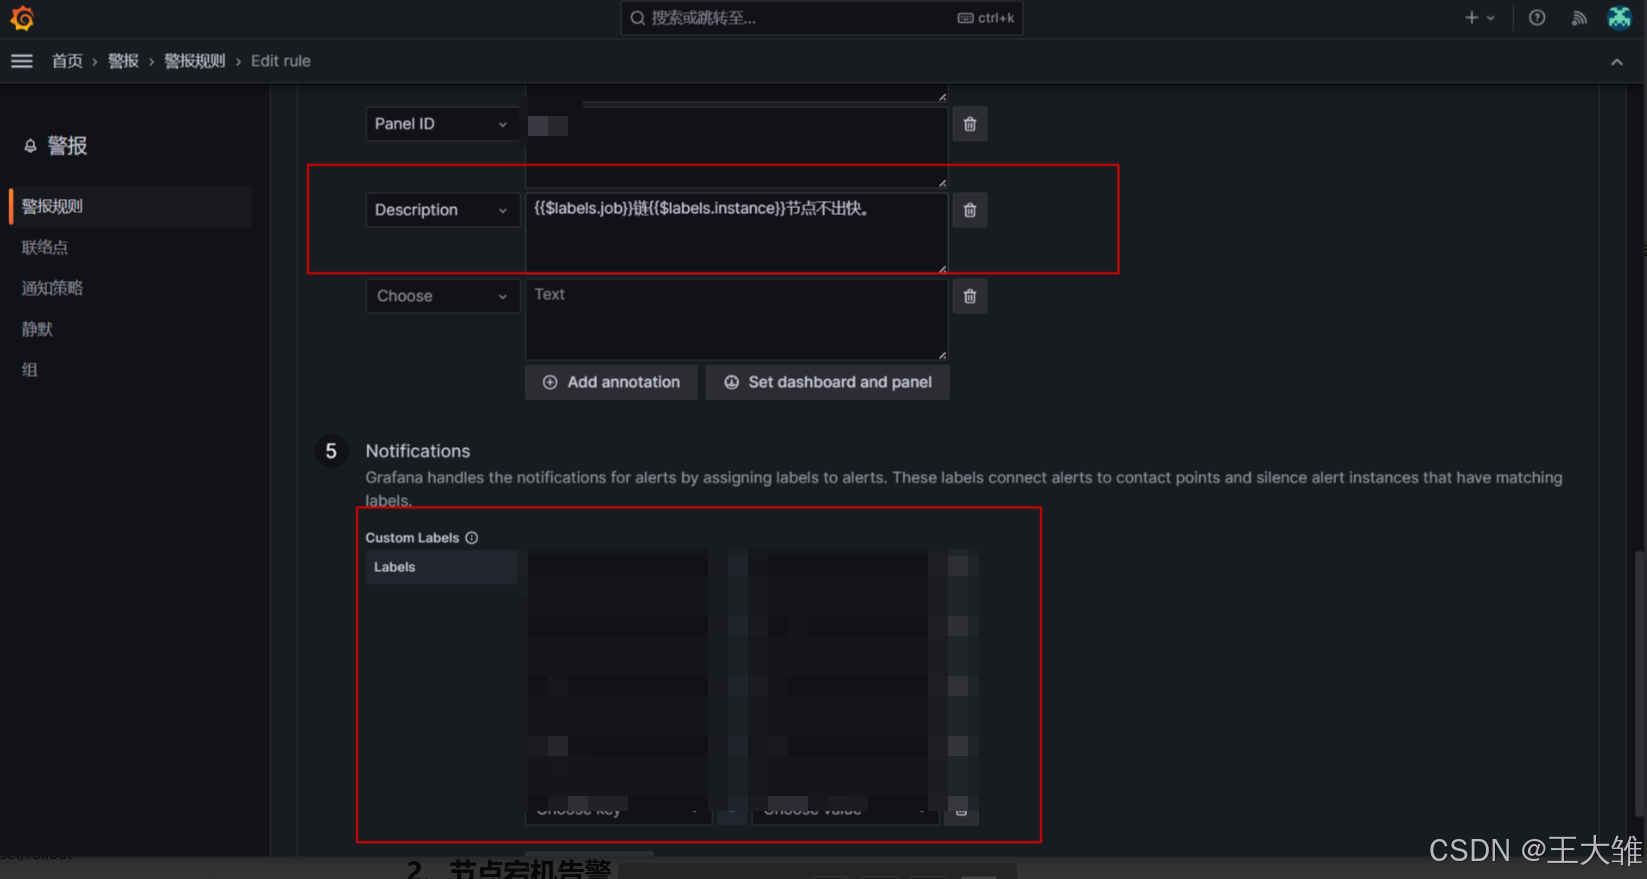The image size is (1647, 879).
Task: Open the news RSS feed icon
Action: click(1579, 18)
